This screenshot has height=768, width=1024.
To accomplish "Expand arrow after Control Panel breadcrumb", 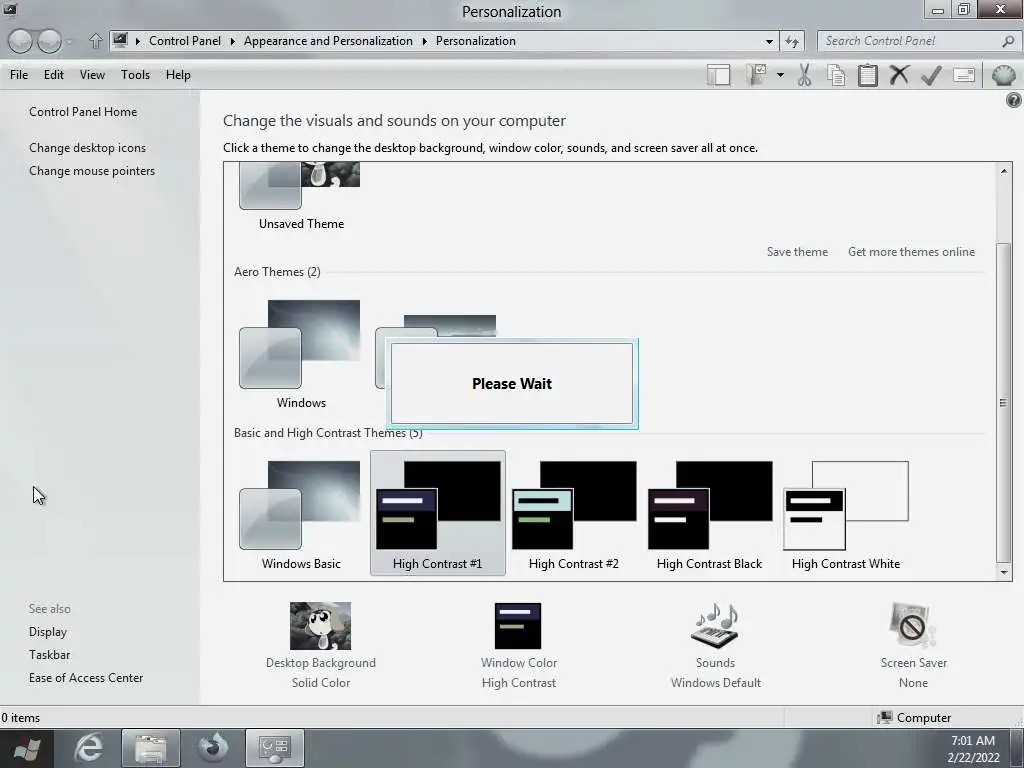I will click(232, 41).
